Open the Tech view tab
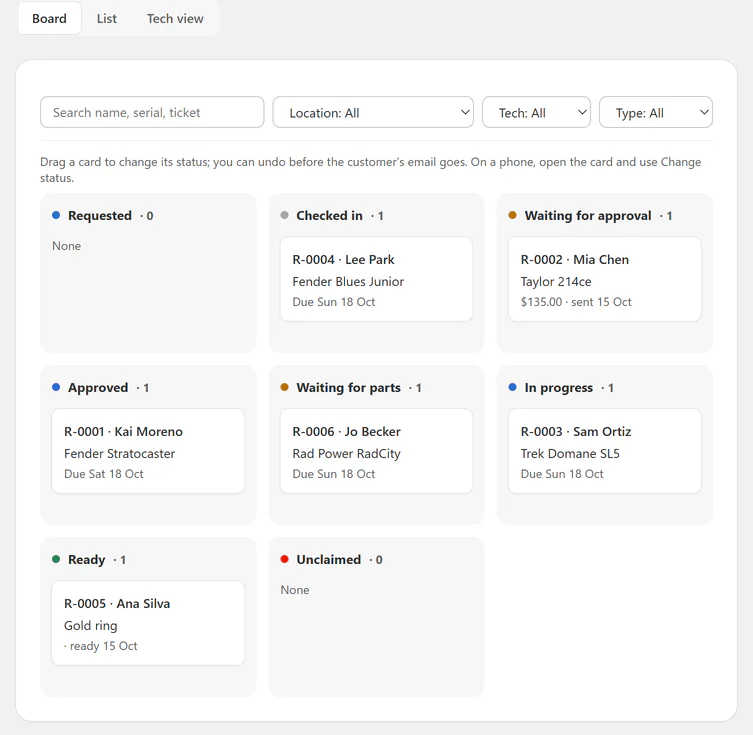 175,18
